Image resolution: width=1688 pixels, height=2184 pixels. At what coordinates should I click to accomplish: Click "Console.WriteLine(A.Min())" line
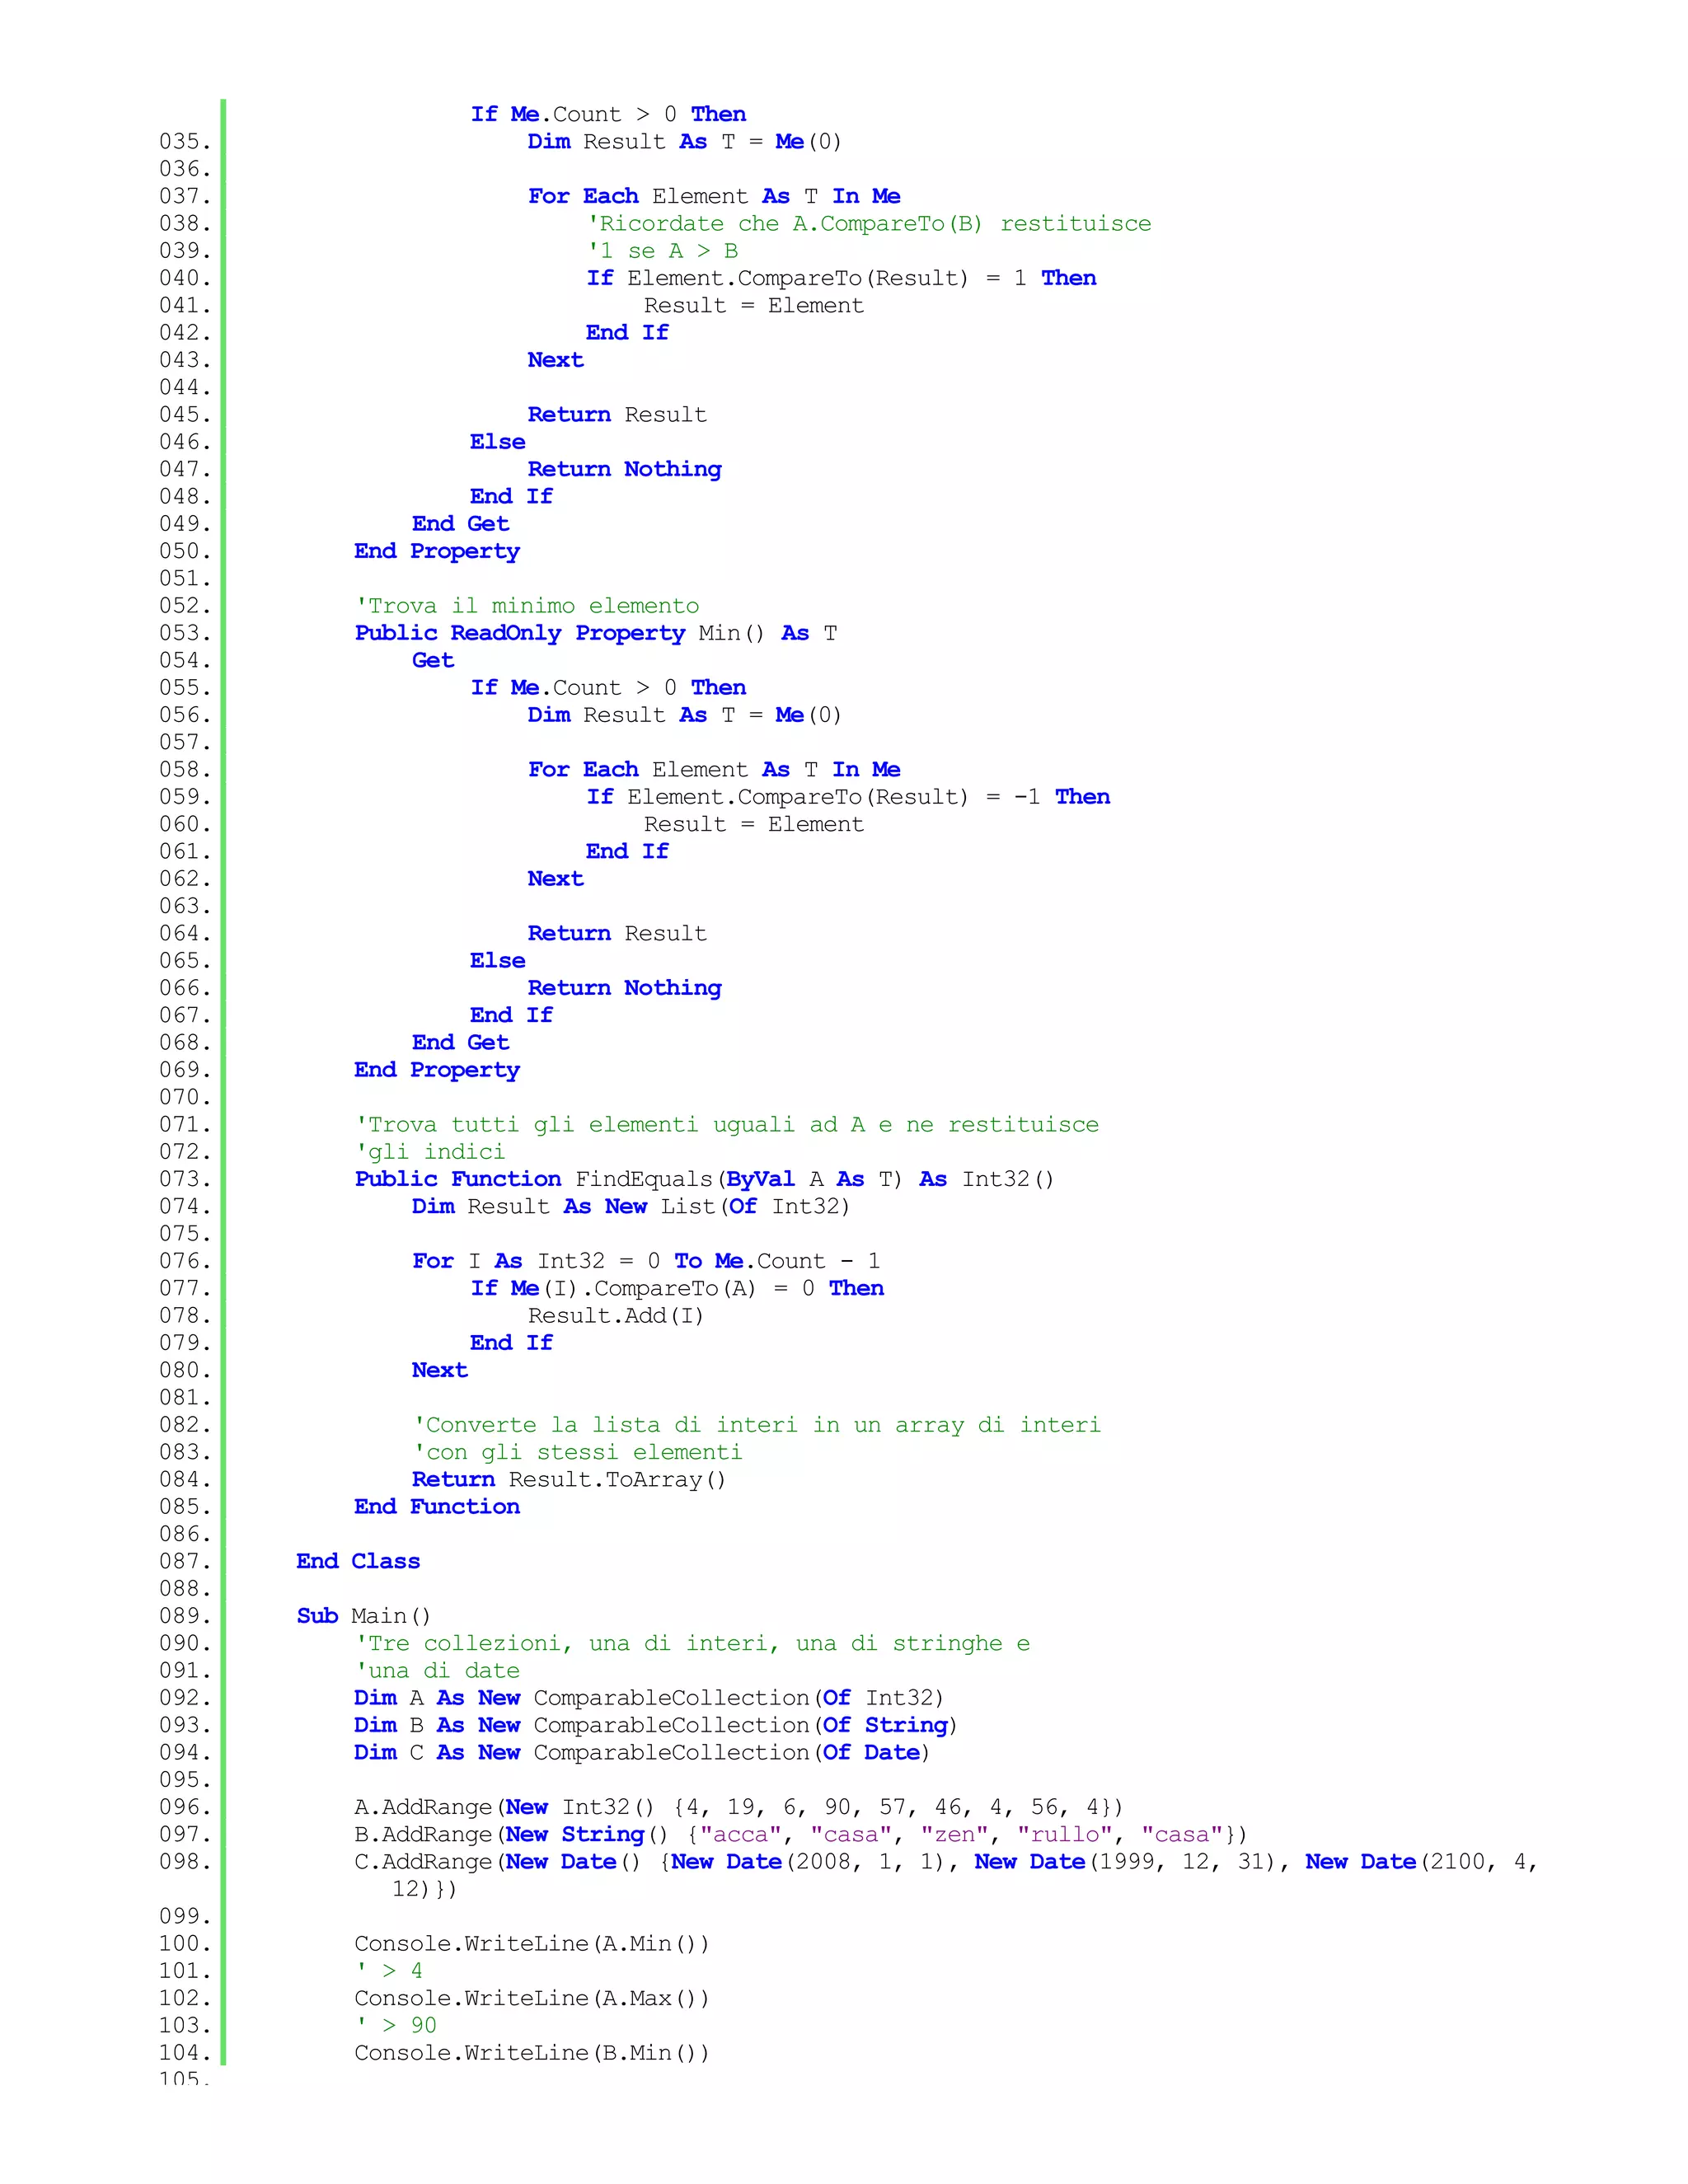click(x=532, y=1944)
